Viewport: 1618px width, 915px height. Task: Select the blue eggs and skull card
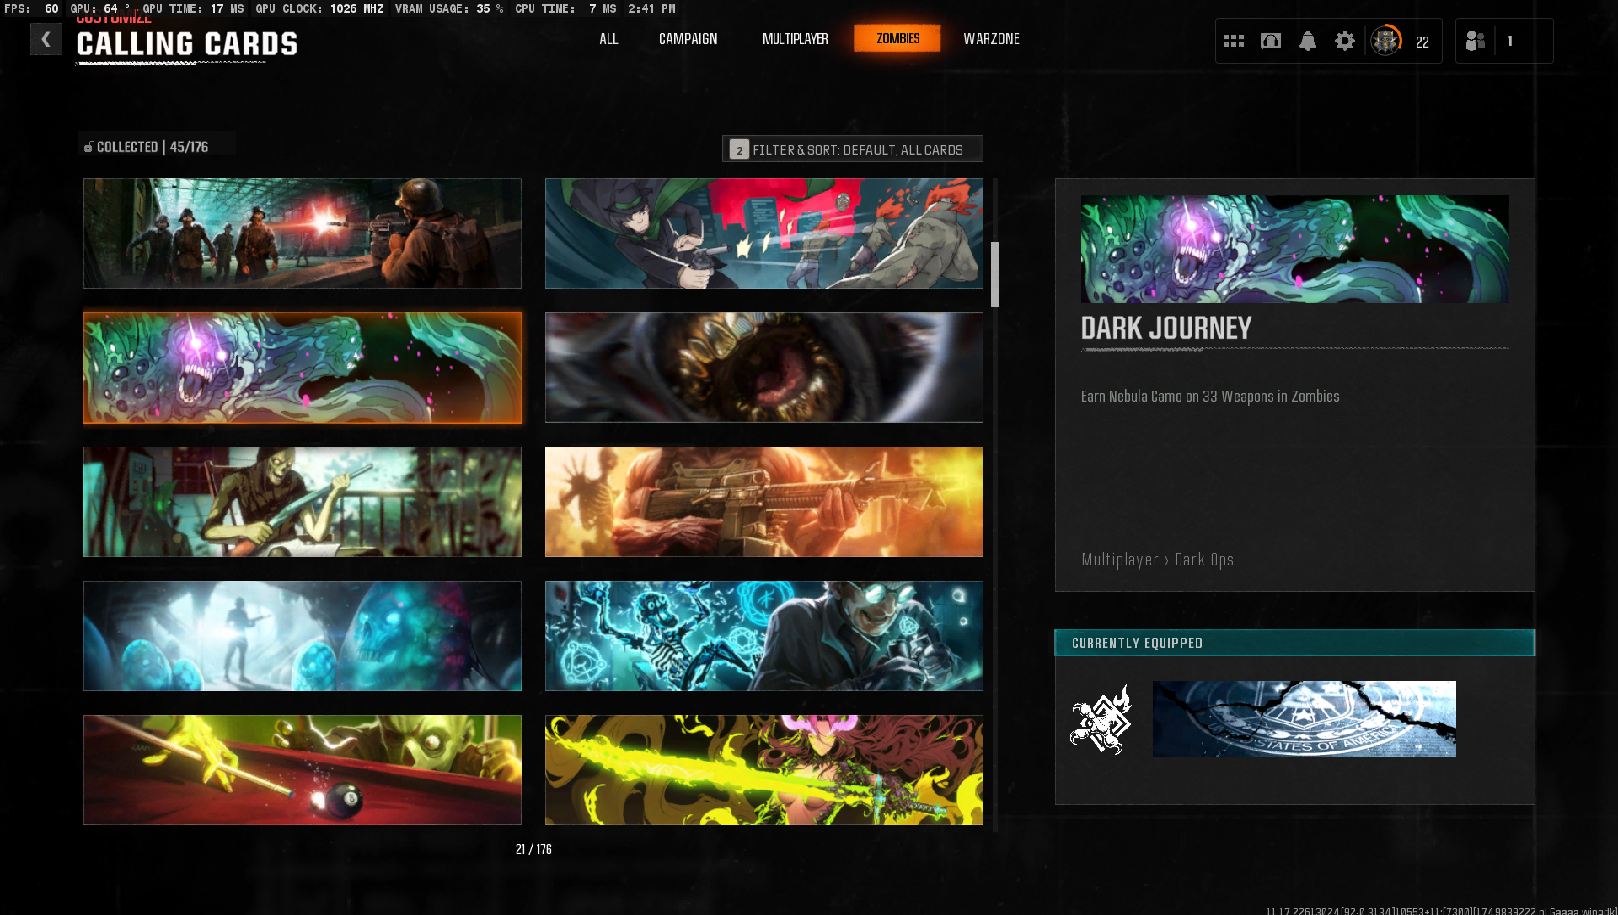point(302,636)
